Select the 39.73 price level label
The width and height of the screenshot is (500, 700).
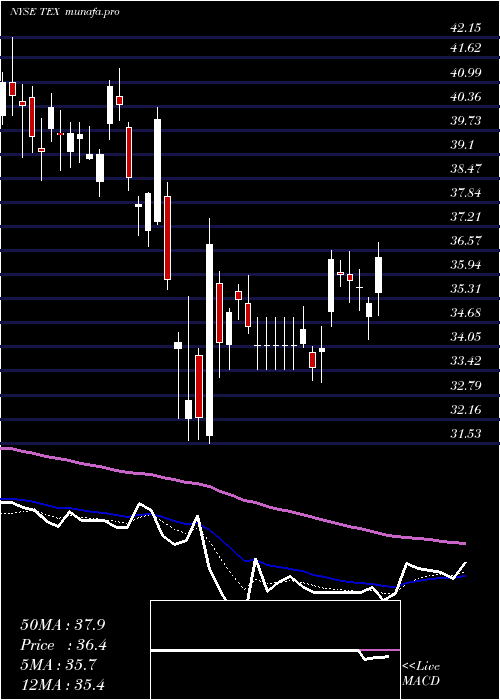[465, 121]
